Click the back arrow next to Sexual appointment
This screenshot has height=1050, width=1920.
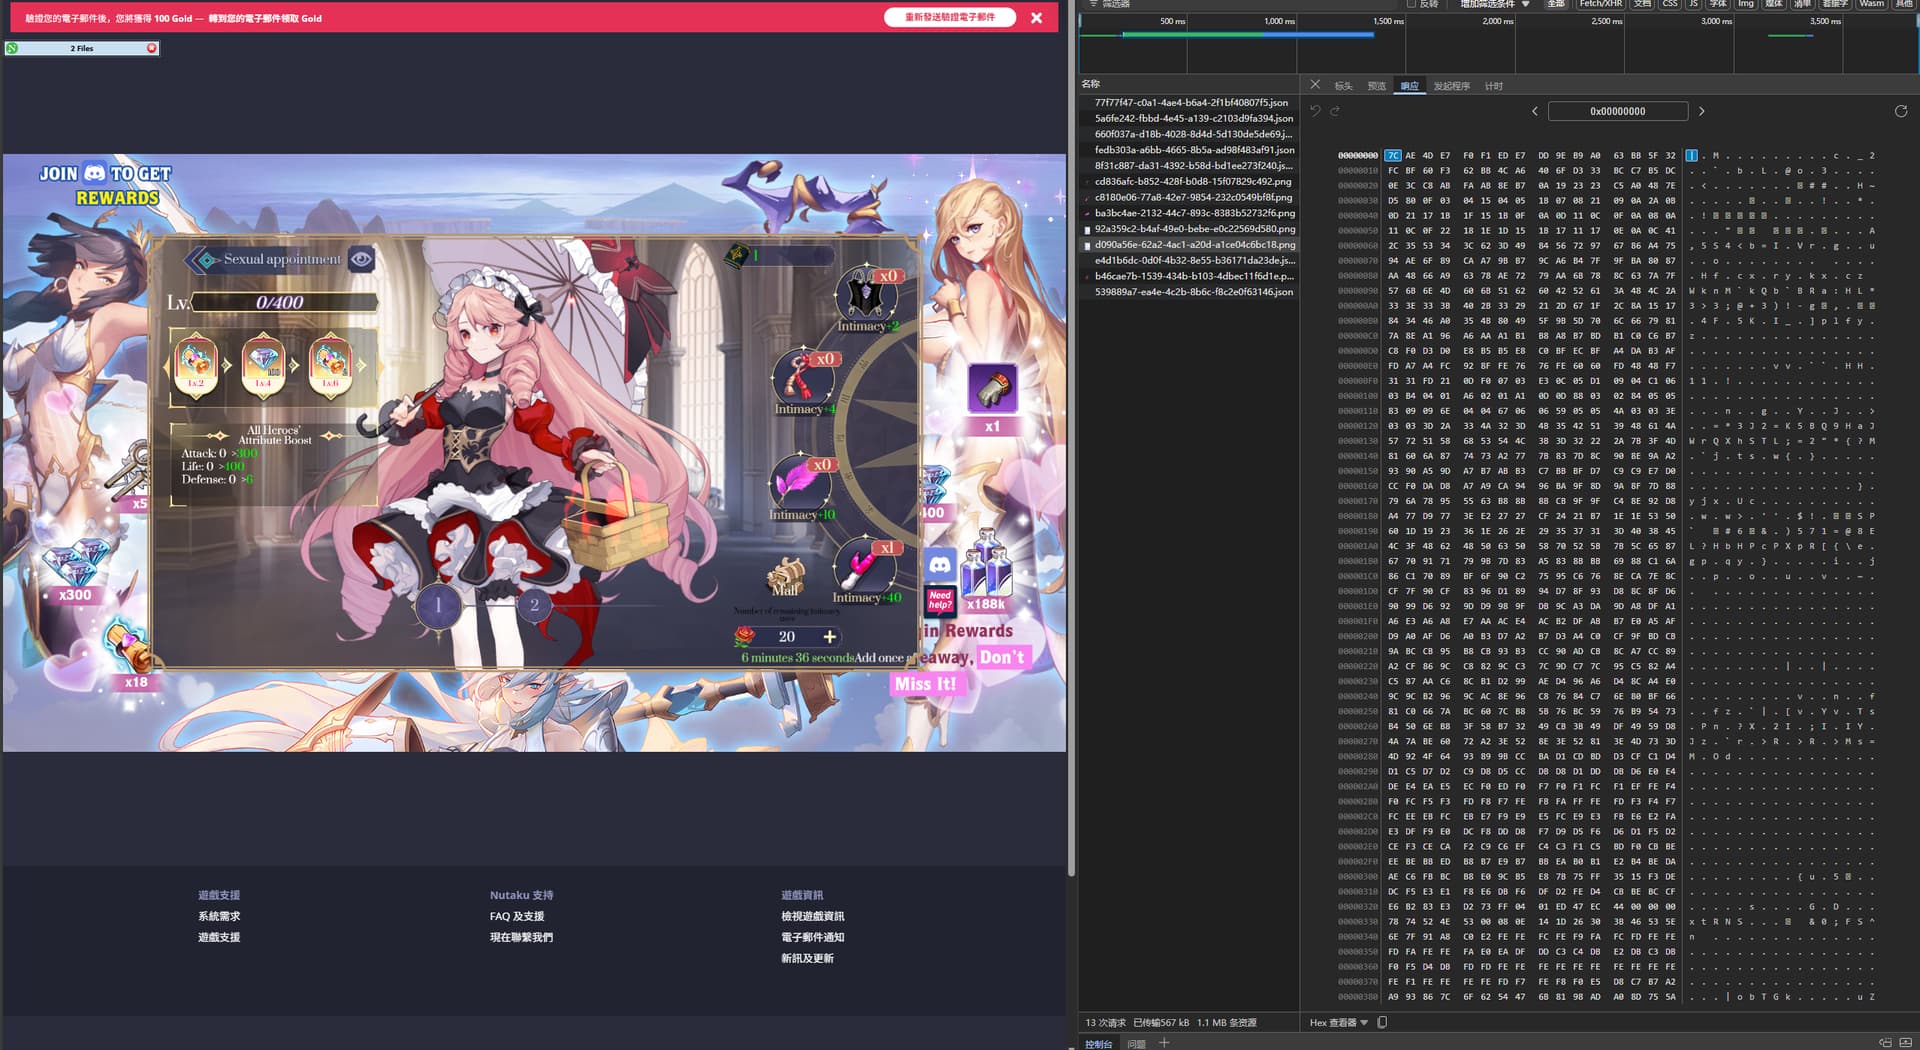point(201,260)
